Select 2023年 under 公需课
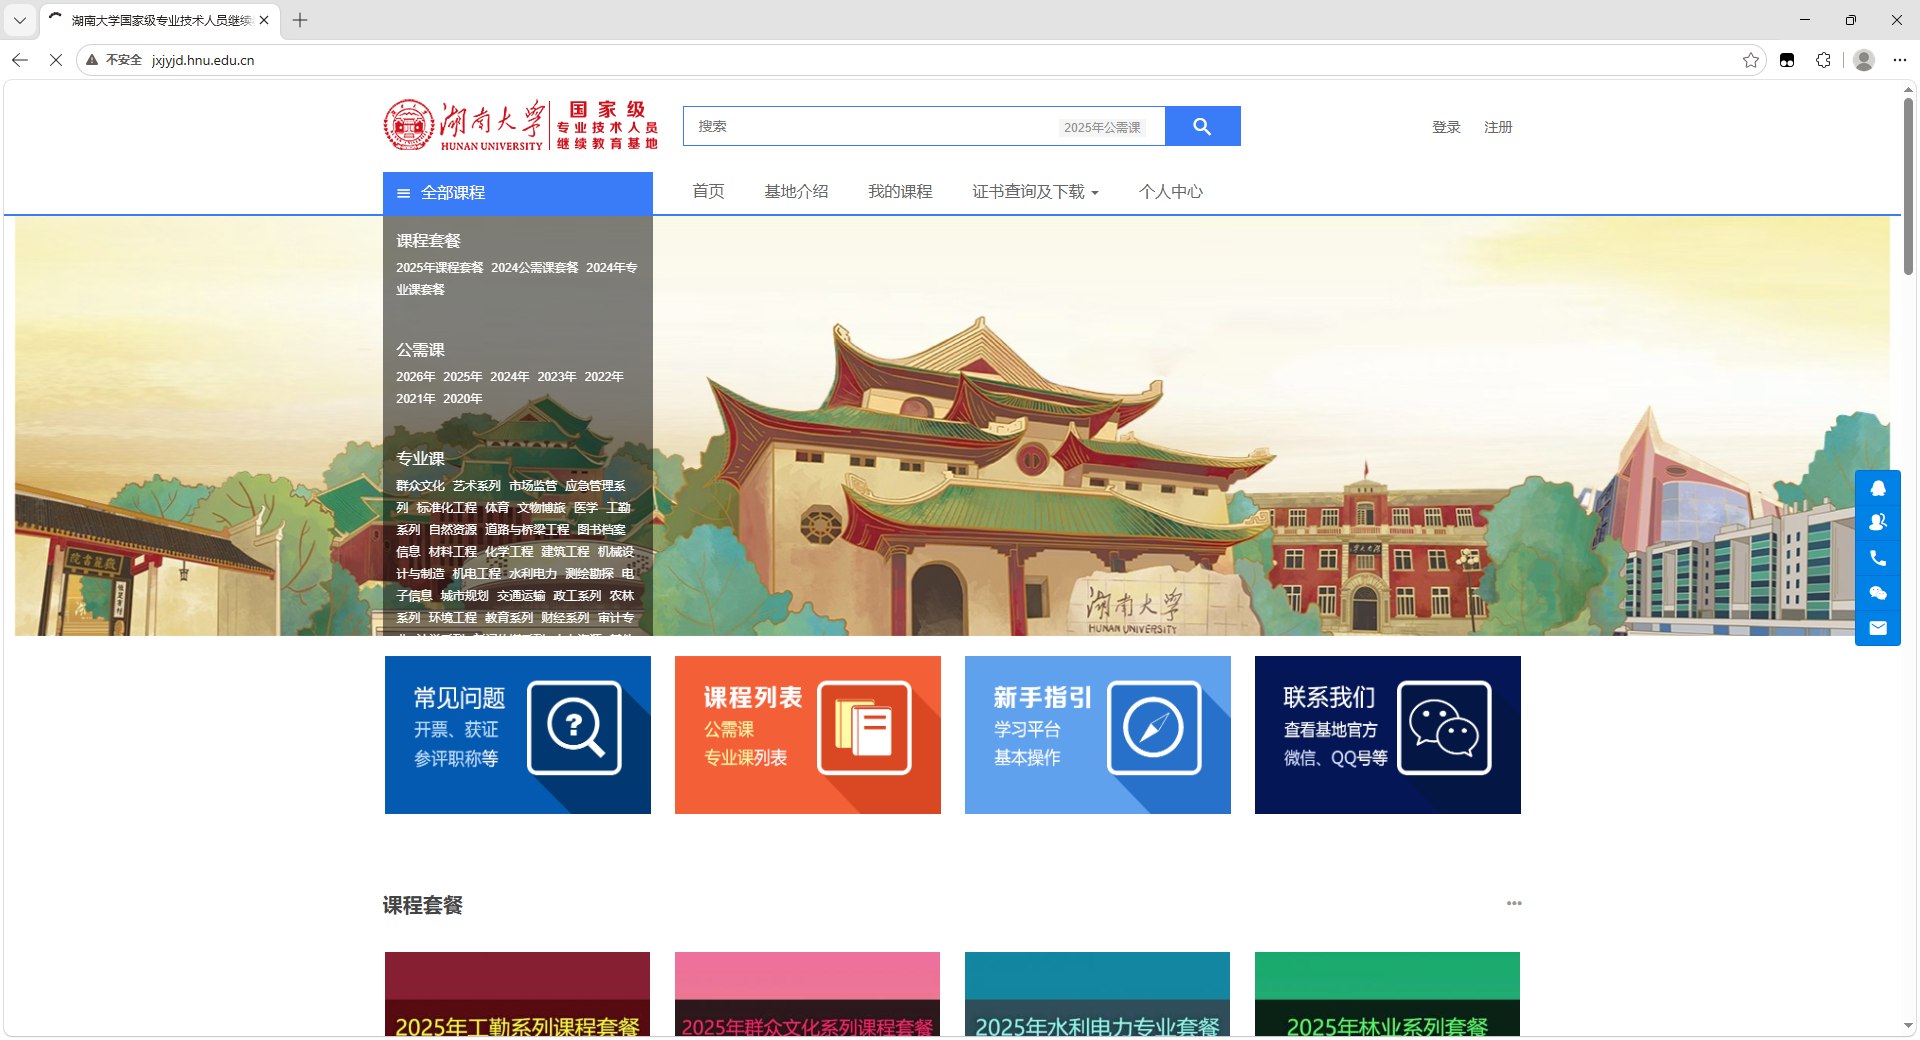The height and width of the screenshot is (1040, 1920). pos(556,377)
